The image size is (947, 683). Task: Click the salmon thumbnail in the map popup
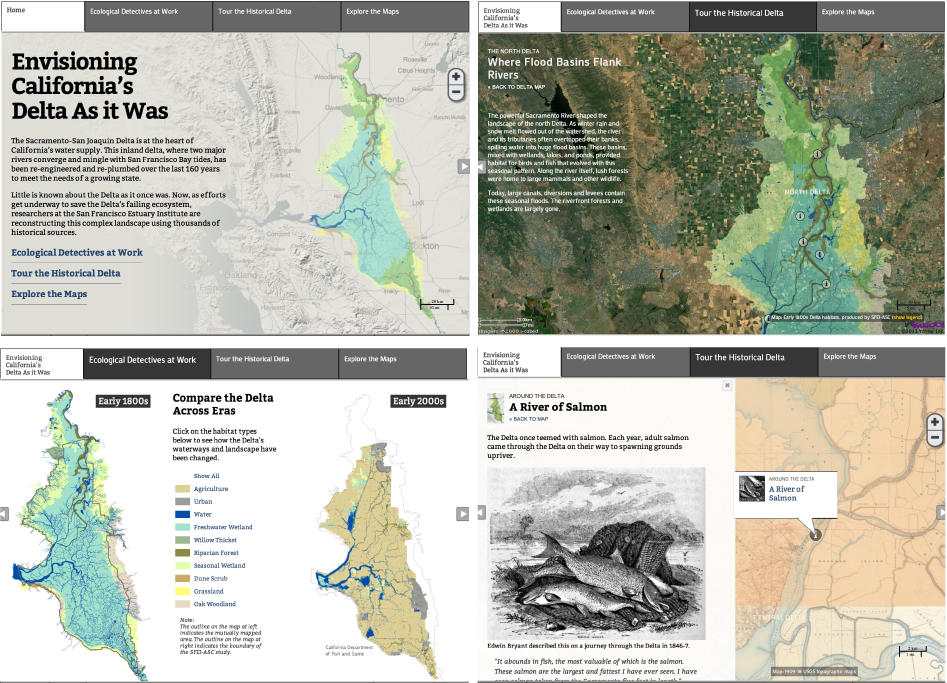(752, 489)
